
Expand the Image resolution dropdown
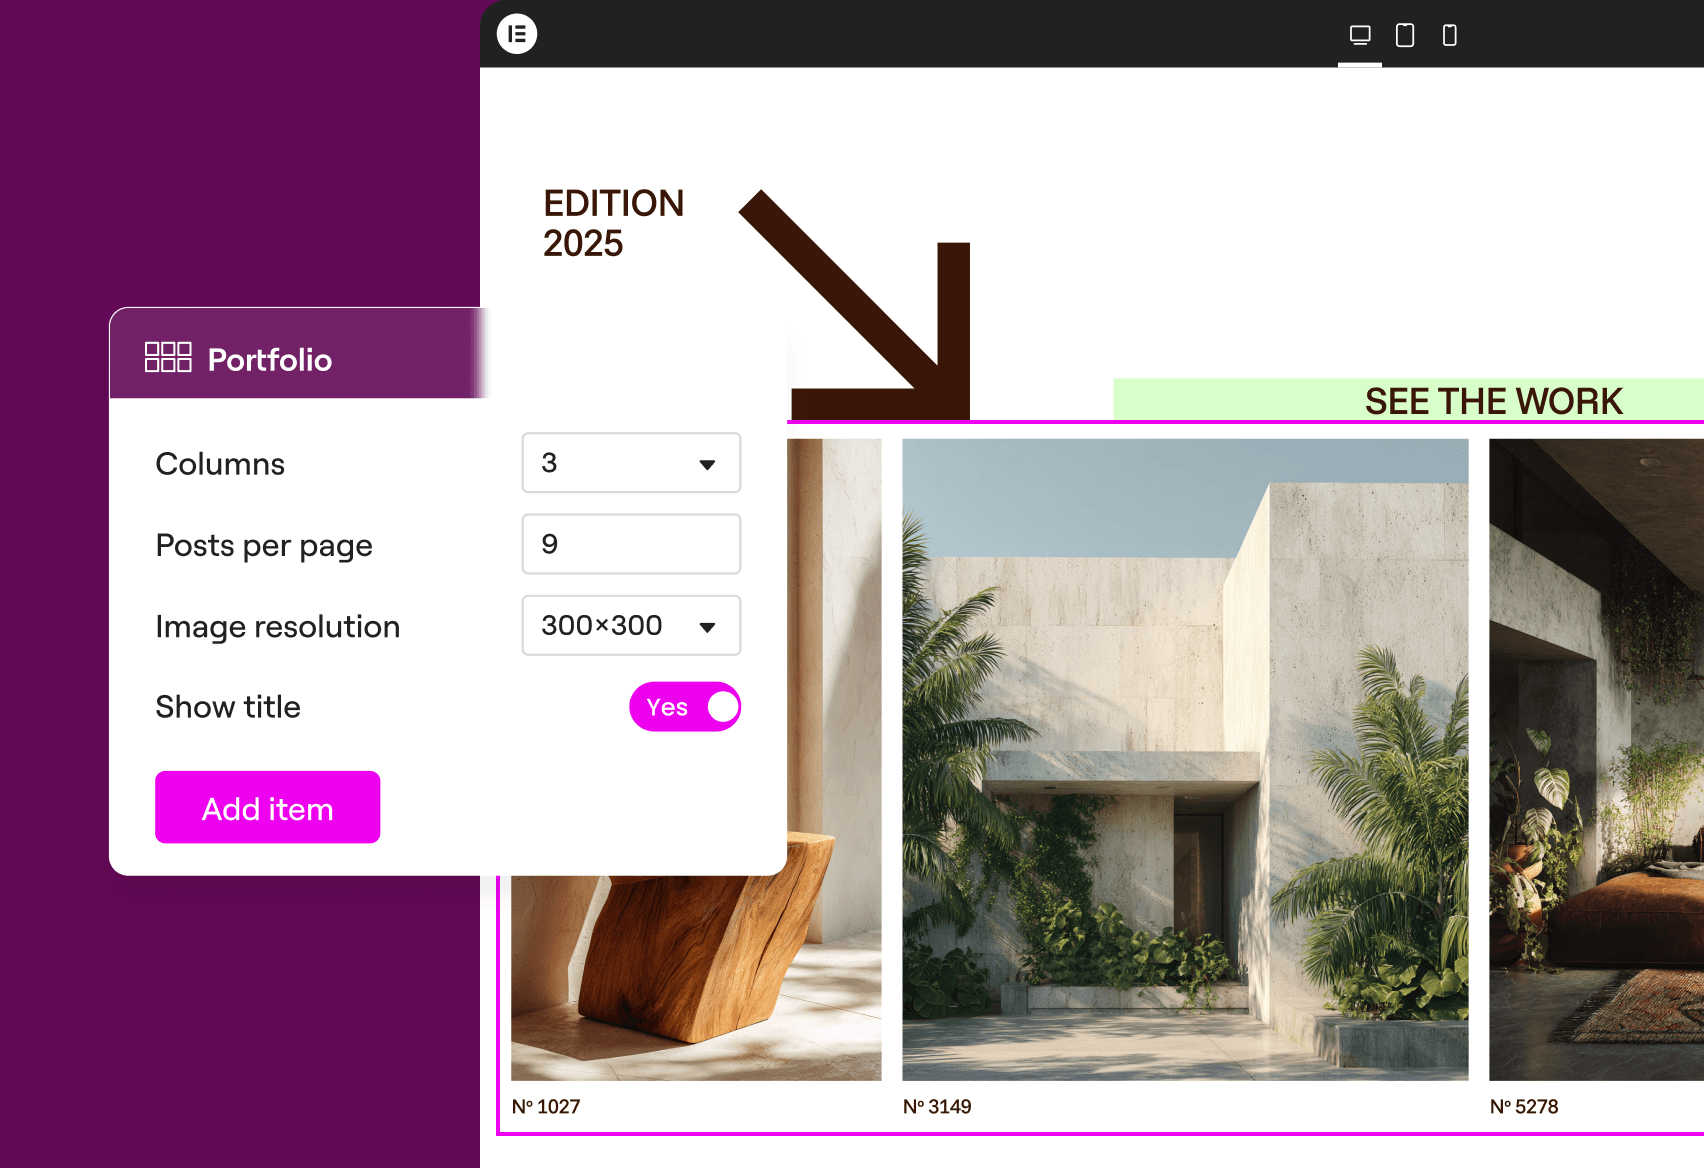[630, 626]
